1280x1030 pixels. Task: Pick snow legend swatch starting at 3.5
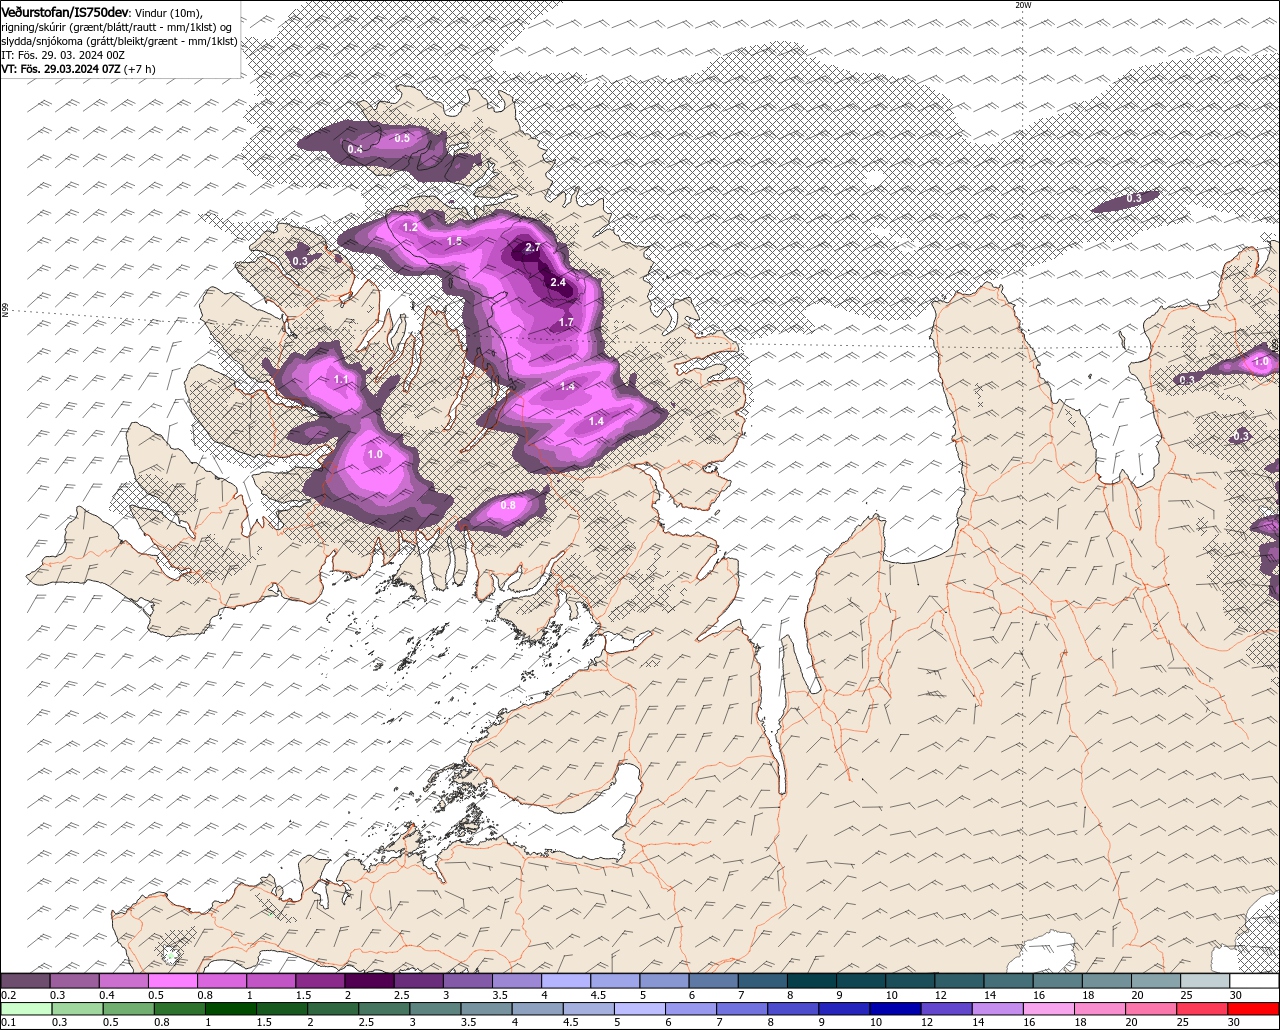pyautogui.click(x=517, y=981)
